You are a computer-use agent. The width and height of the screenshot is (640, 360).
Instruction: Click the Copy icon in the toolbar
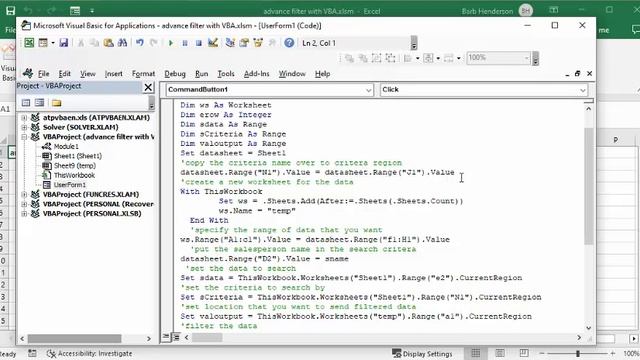(94, 43)
